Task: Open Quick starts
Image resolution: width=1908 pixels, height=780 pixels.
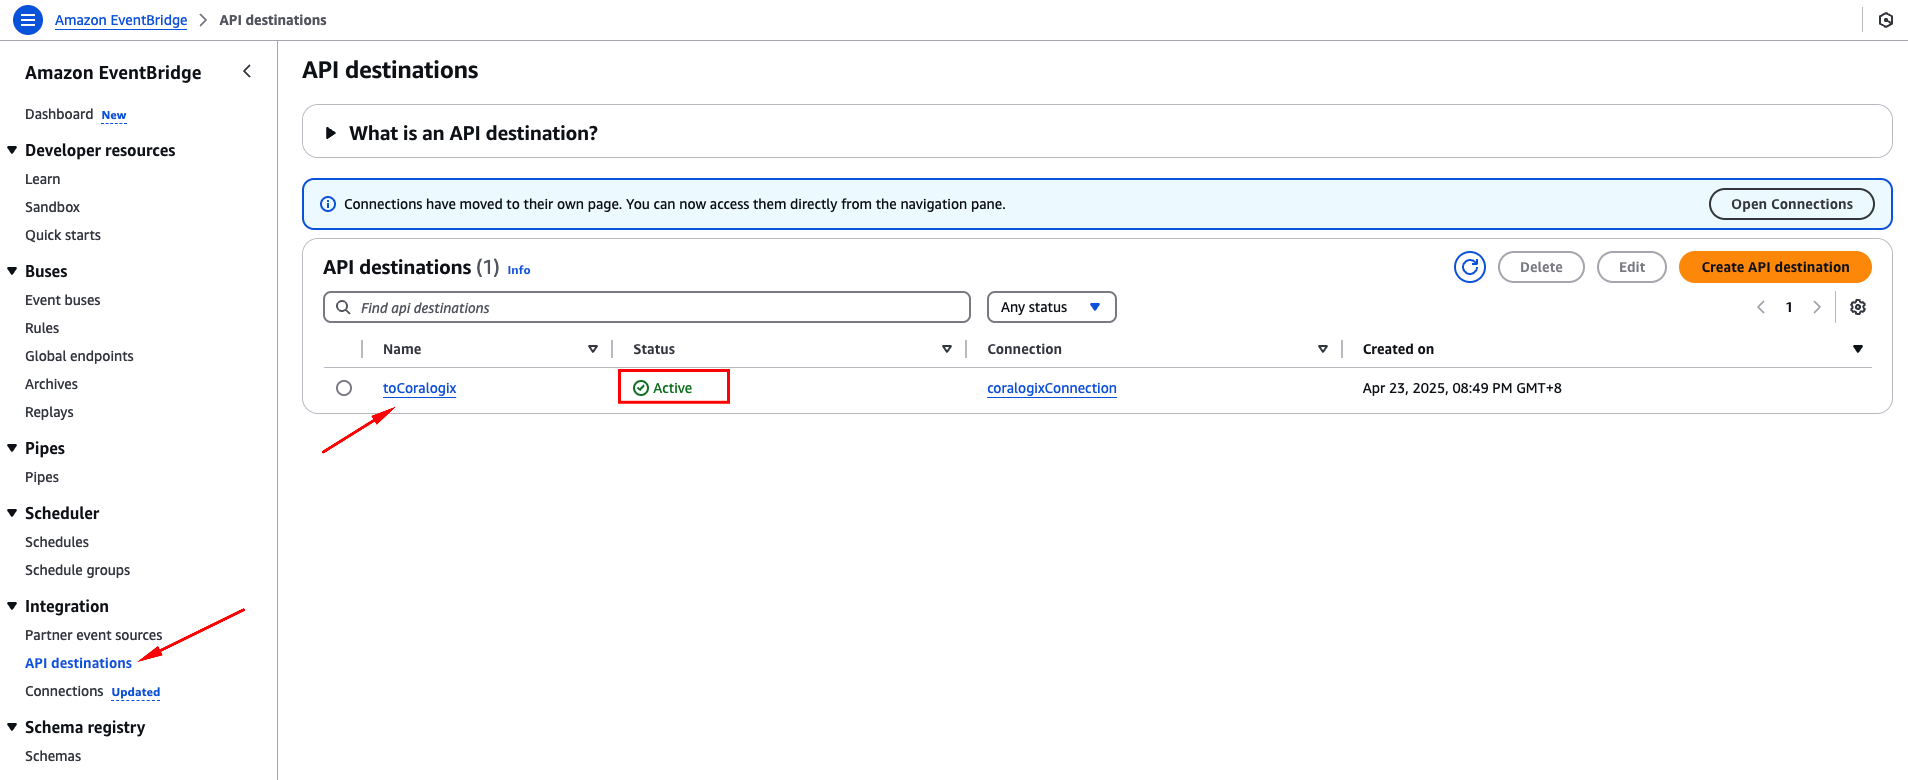Action: coord(63,235)
